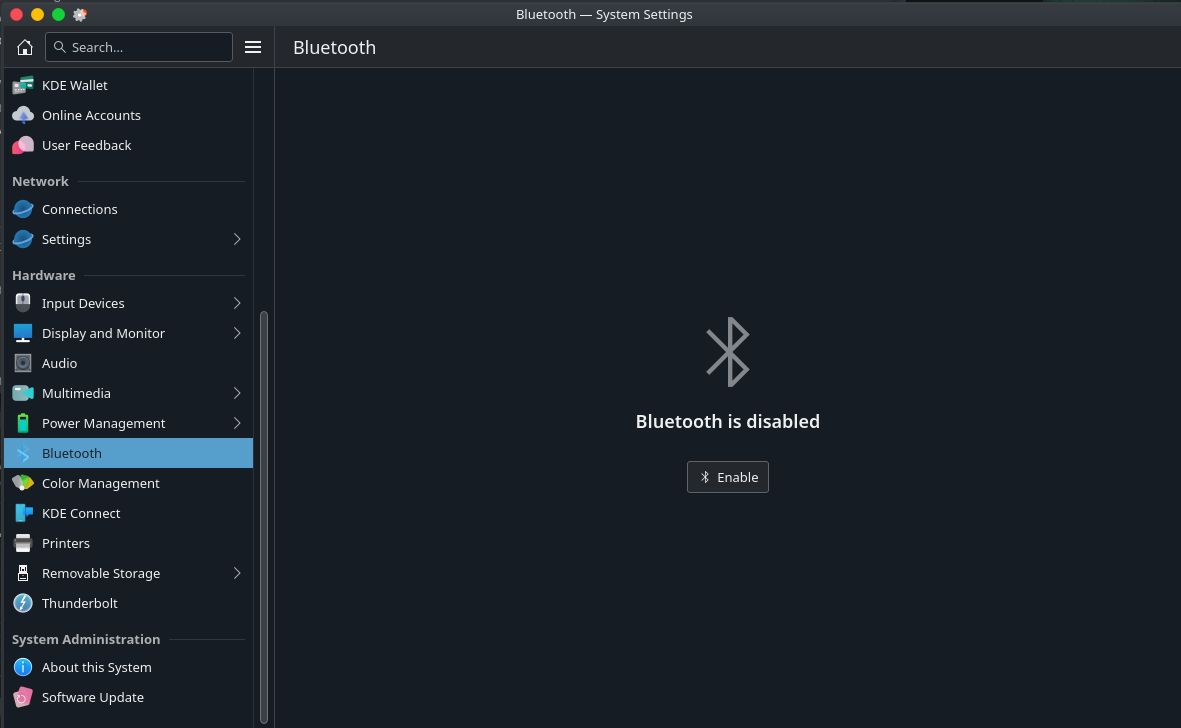Screen dimensions: 1181x728
Task: Click the Software Update icon
Action: [x=23, y=698]
